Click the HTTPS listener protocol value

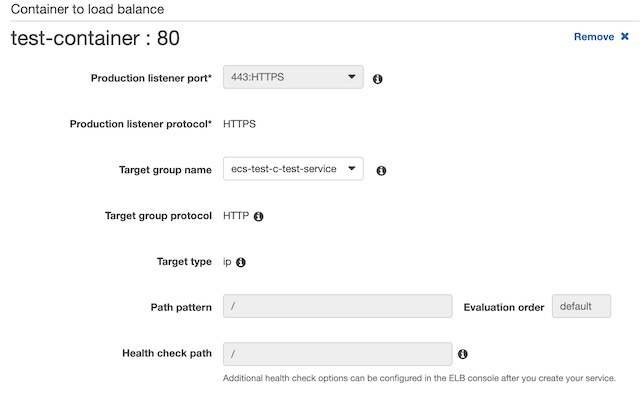click(x=239, y=124)
